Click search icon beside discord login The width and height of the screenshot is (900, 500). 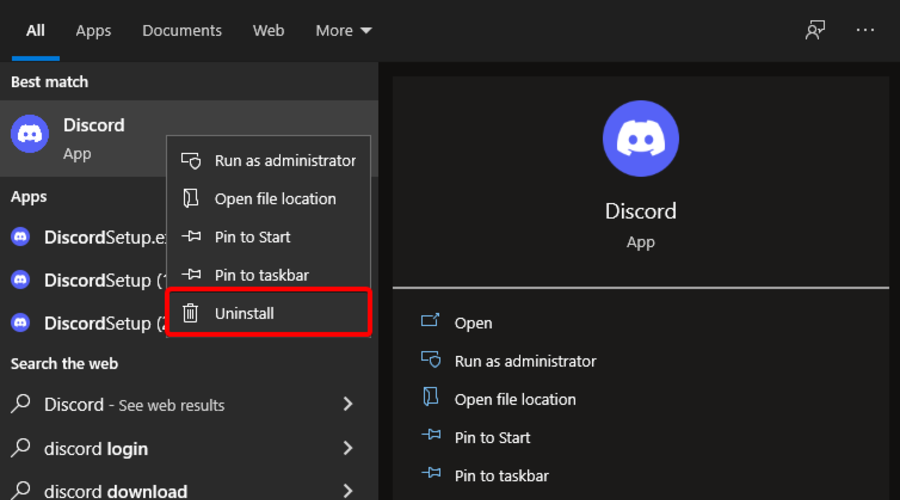[x=21, y=447]
